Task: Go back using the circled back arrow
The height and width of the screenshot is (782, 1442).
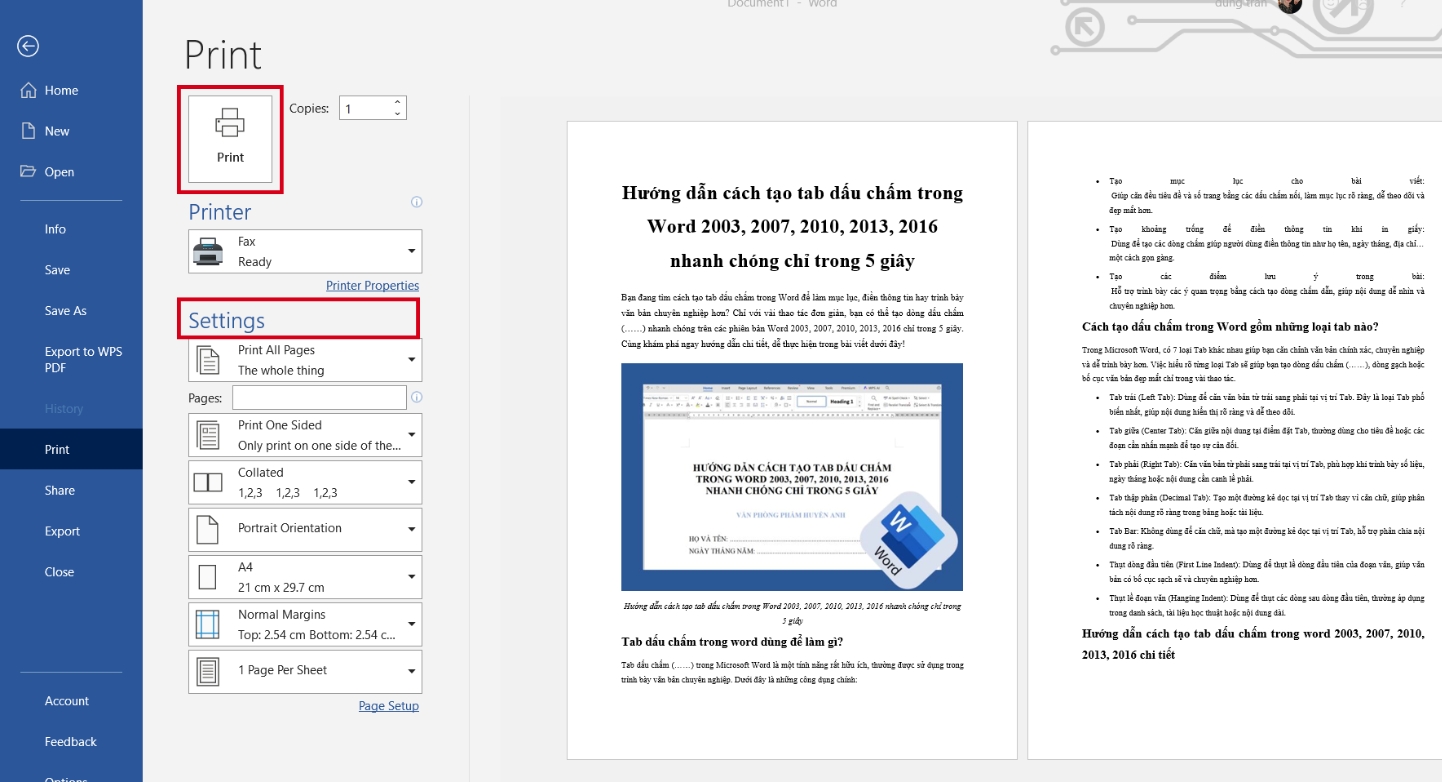Action: (28, 46)
